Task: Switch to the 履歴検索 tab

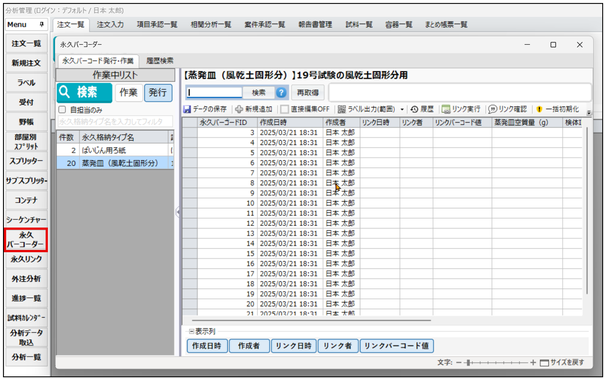Action: click(160, 61)
